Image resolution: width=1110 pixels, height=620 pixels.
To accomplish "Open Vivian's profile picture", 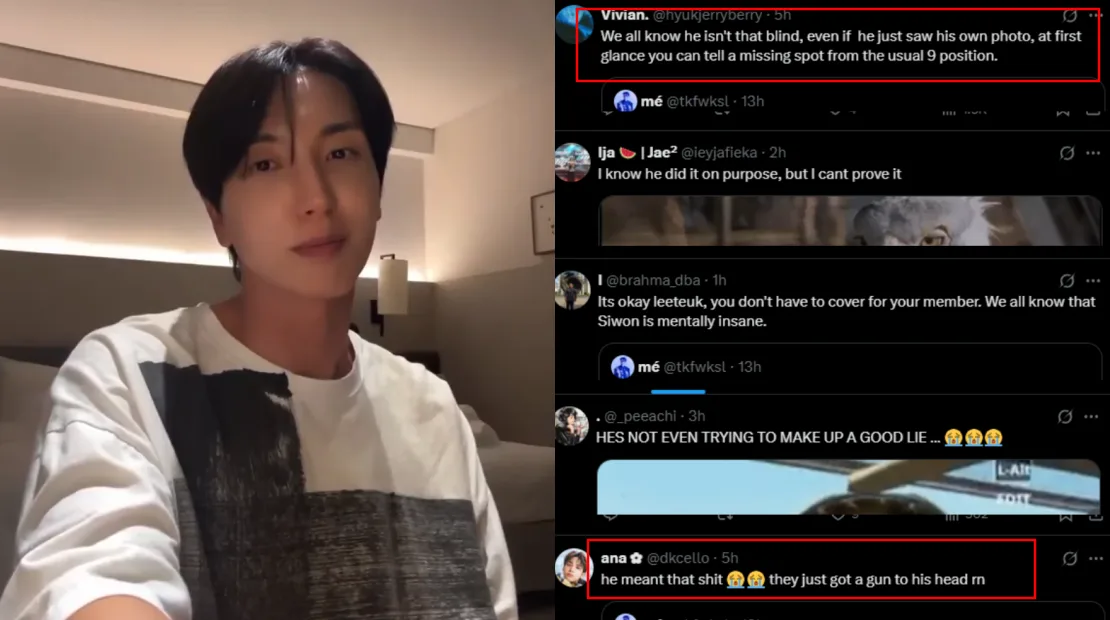I will coord(574,23).
